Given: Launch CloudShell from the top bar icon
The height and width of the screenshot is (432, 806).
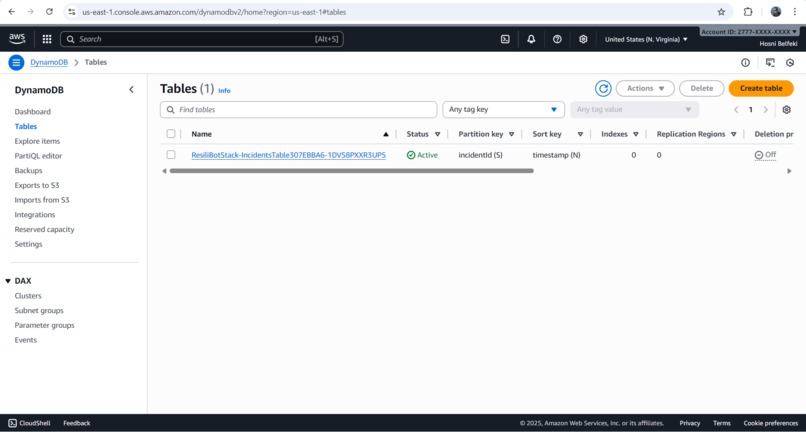Looking at the screenshot, I should tap(505, 39).
